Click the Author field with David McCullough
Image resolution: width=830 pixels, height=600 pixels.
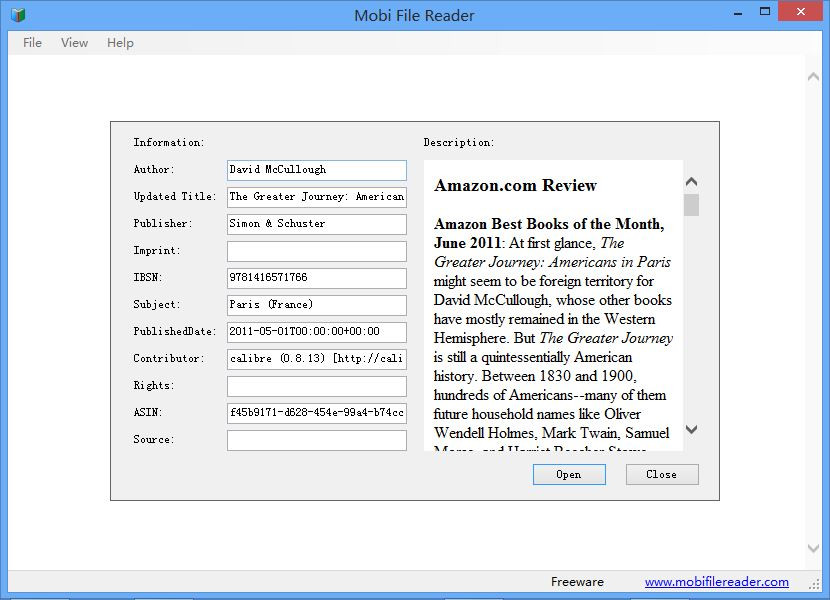(317, 170)
